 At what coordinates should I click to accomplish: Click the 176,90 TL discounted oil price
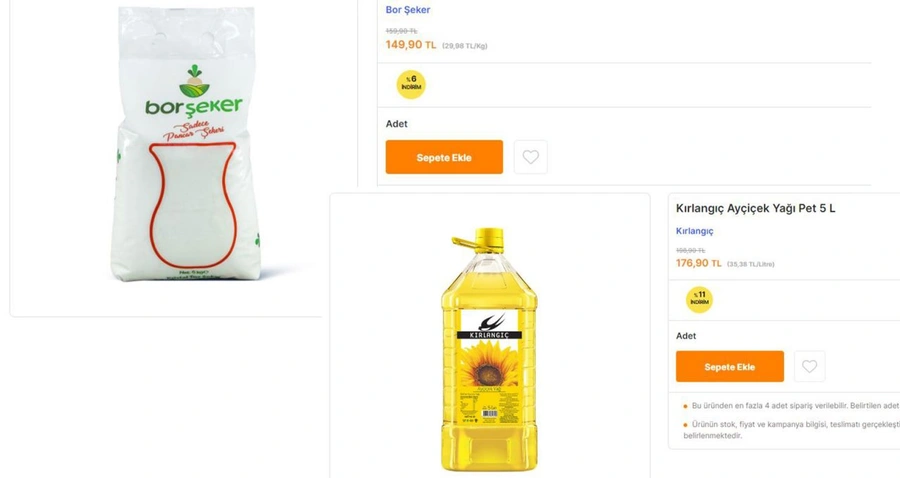(x=699, y=263)
